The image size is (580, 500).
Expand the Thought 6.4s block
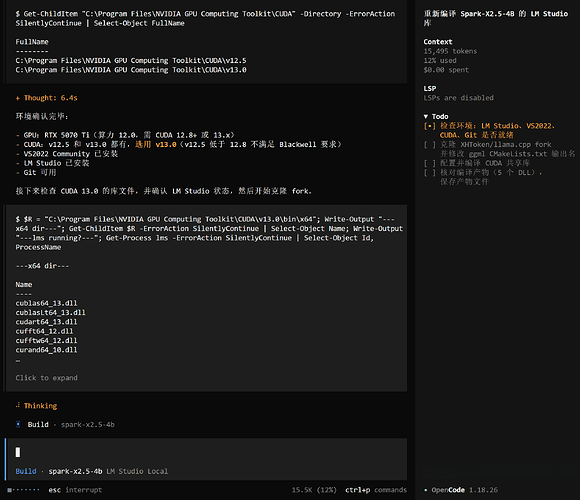click(47, 98)
